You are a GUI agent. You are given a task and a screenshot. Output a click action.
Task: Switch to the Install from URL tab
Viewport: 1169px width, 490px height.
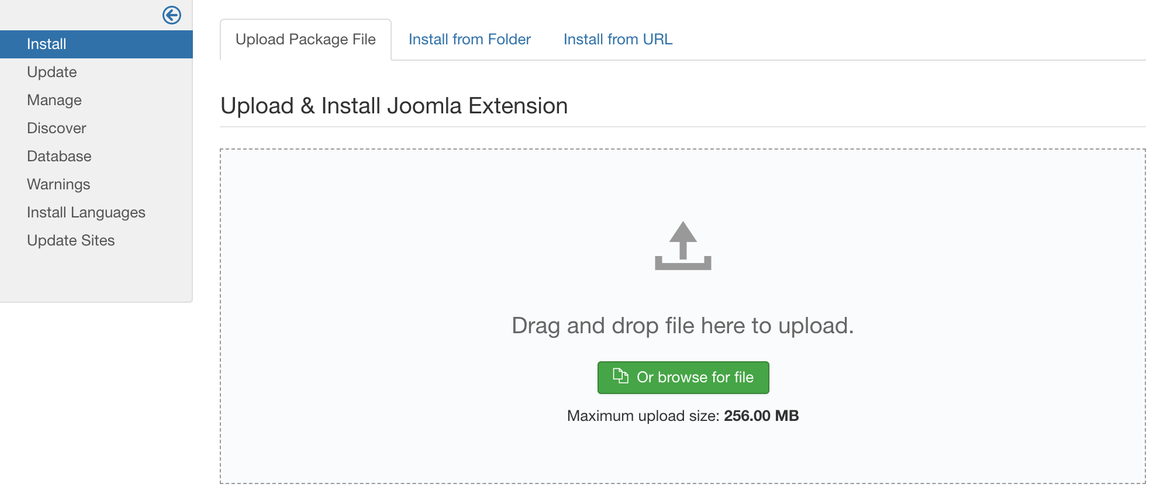point(618,40)
